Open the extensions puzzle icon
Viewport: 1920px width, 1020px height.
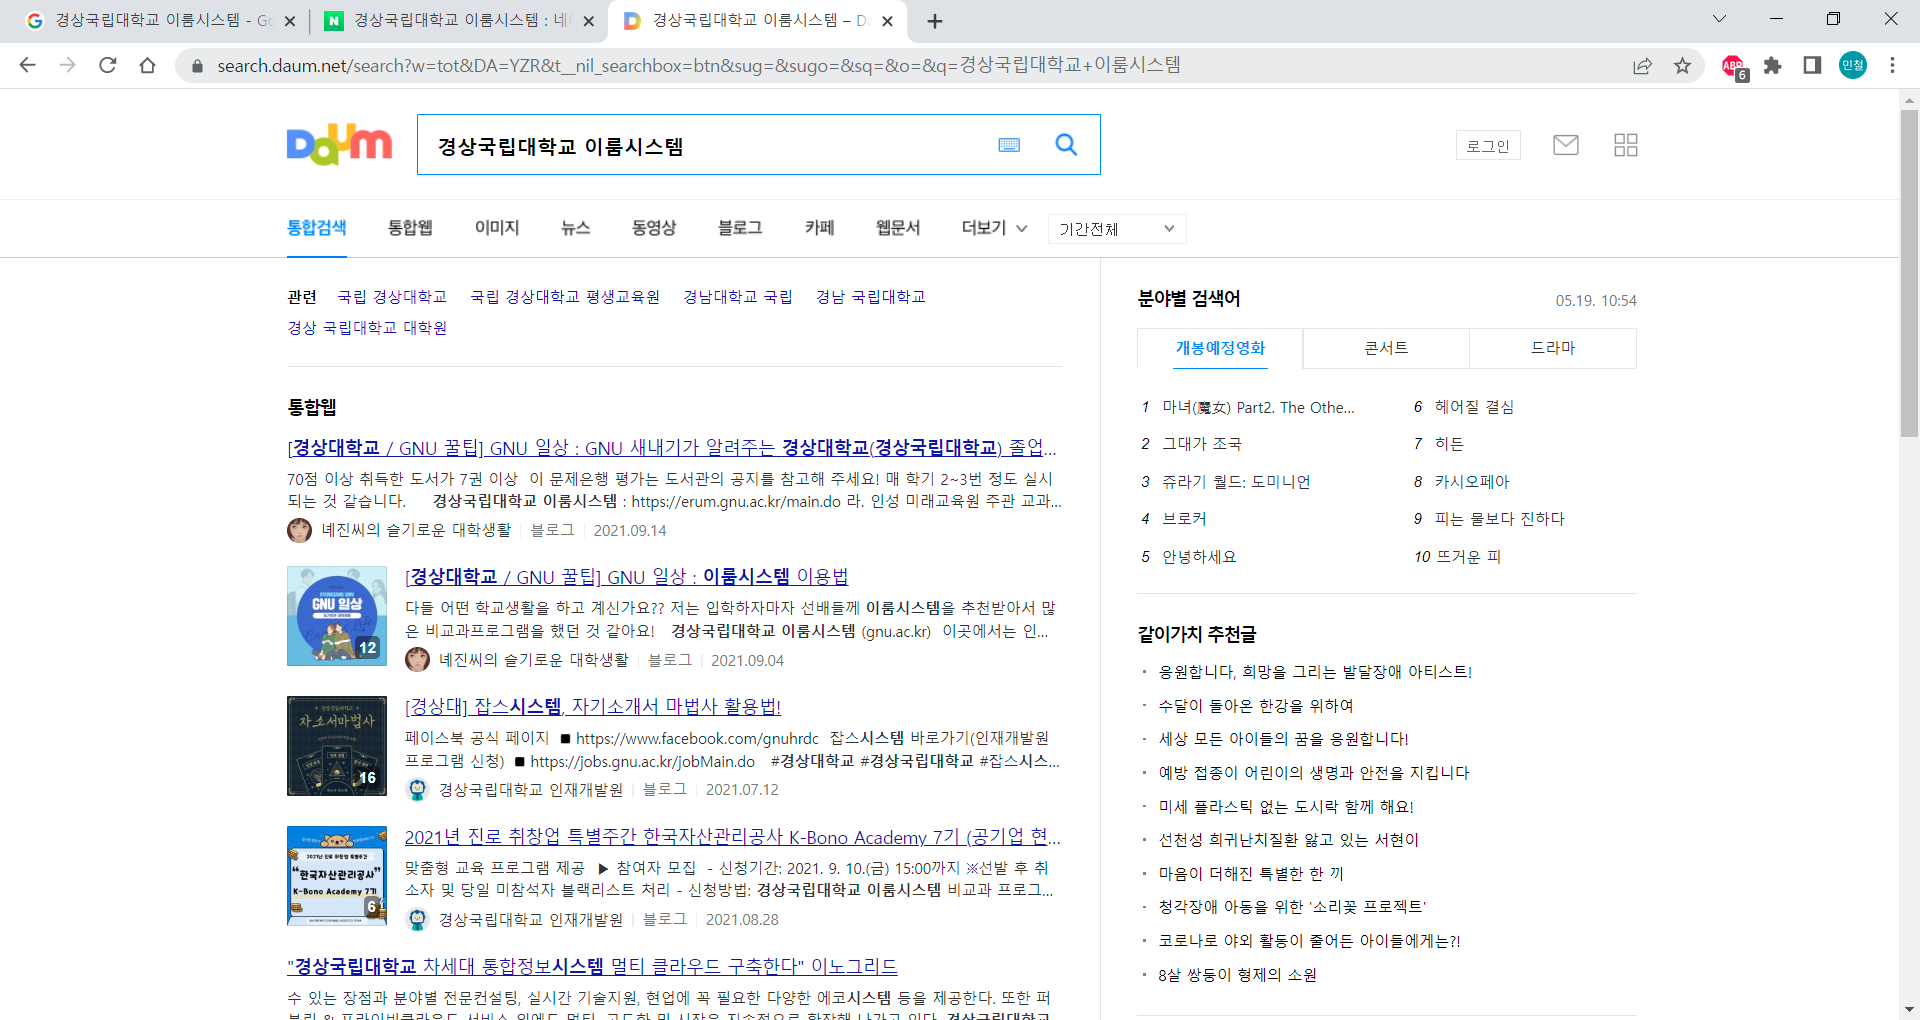[1772, 65]
